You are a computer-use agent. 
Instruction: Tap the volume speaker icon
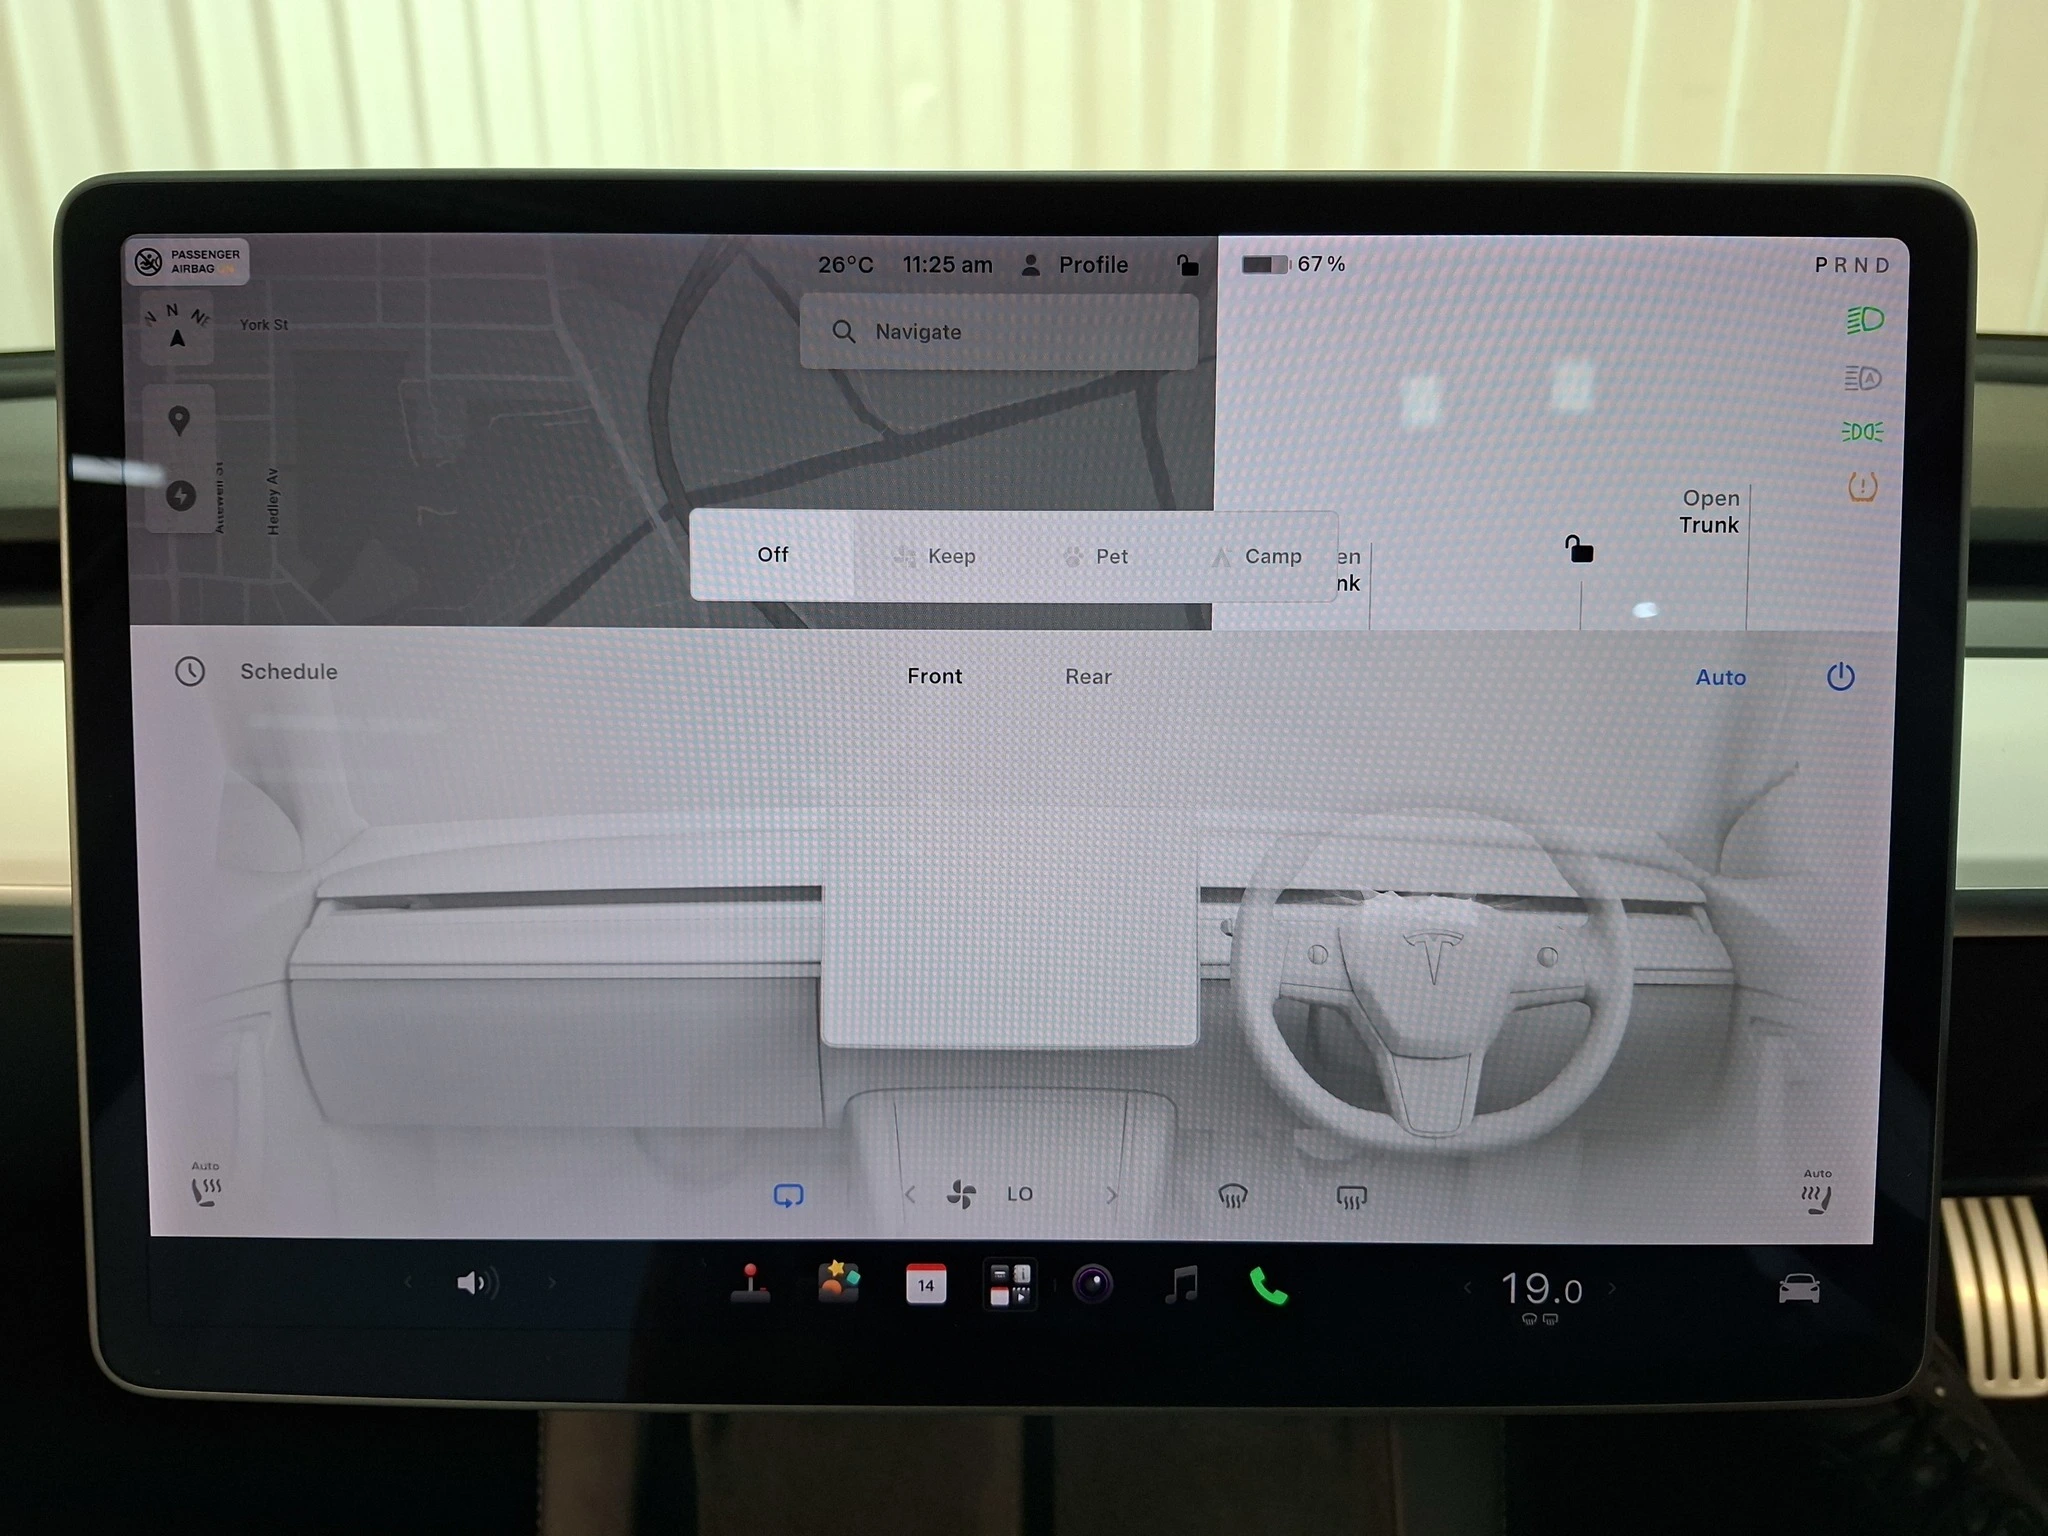[x=477, y=1283]
